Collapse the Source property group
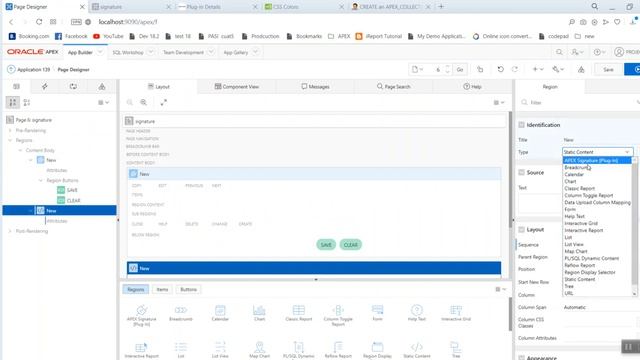This screenshot has width=640, height=360. pyautogui.click(x=521, y=172)
